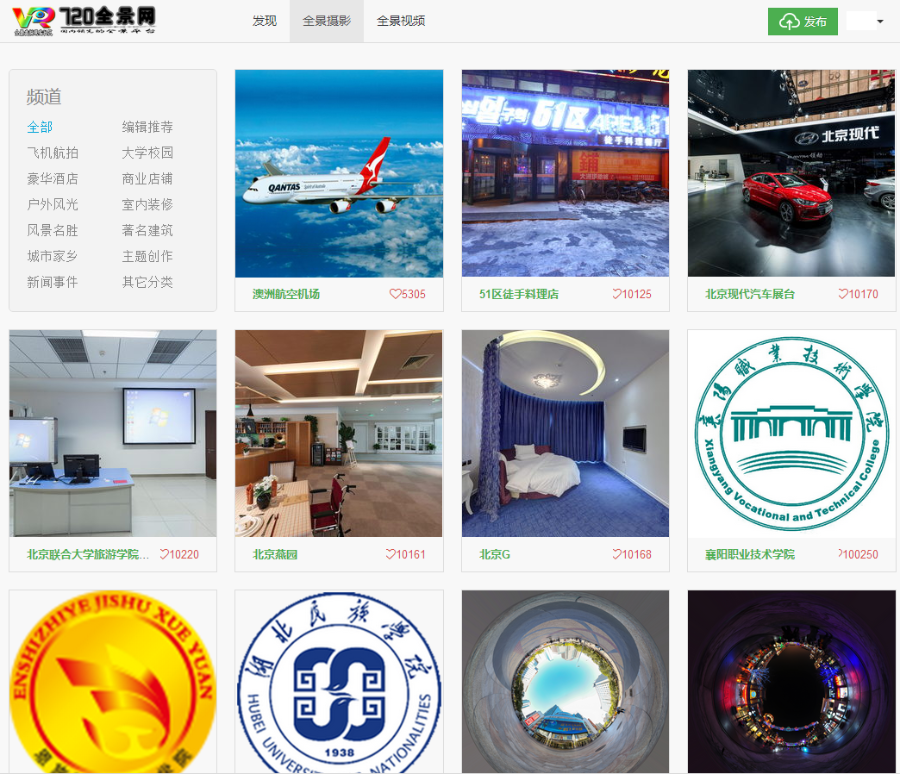Switch to the 发现 tab
The image size is (900, 774).
(x=264, y=20)
